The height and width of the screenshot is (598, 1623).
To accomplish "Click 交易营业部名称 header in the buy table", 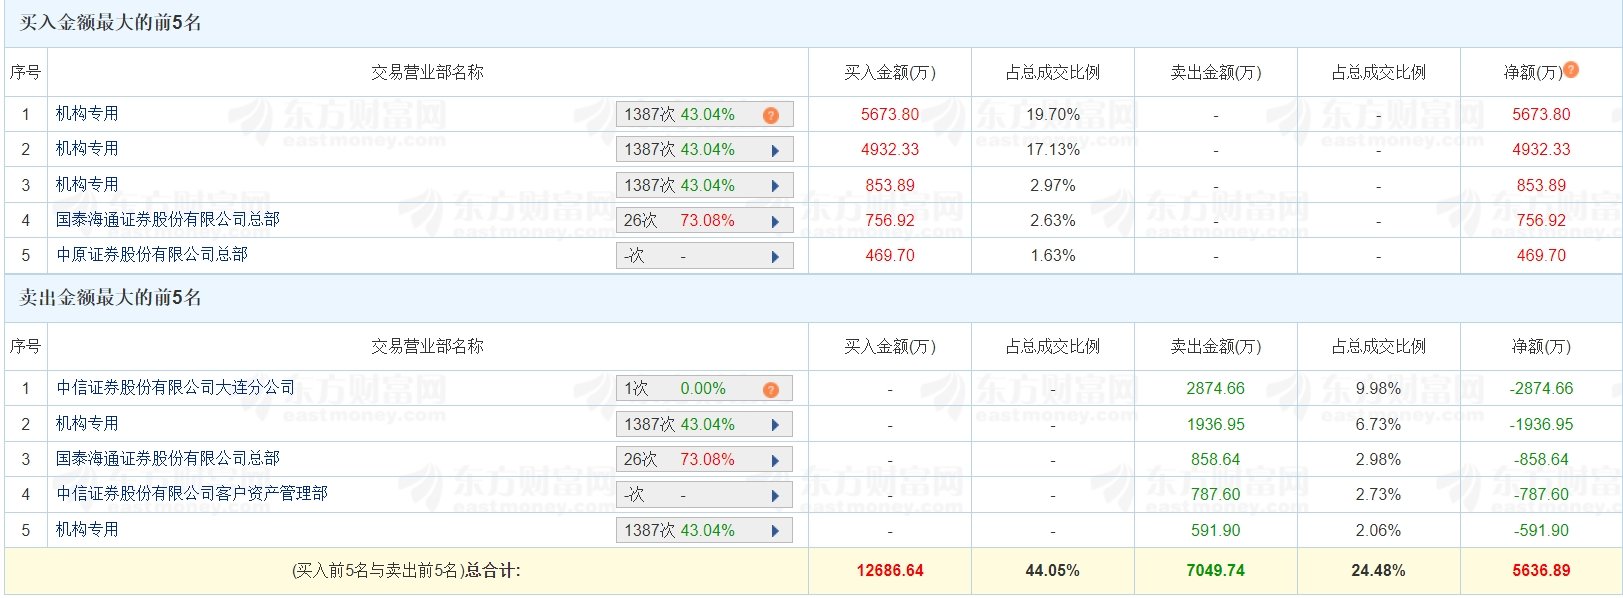I will pyautogui.click(x=427, y=72).
